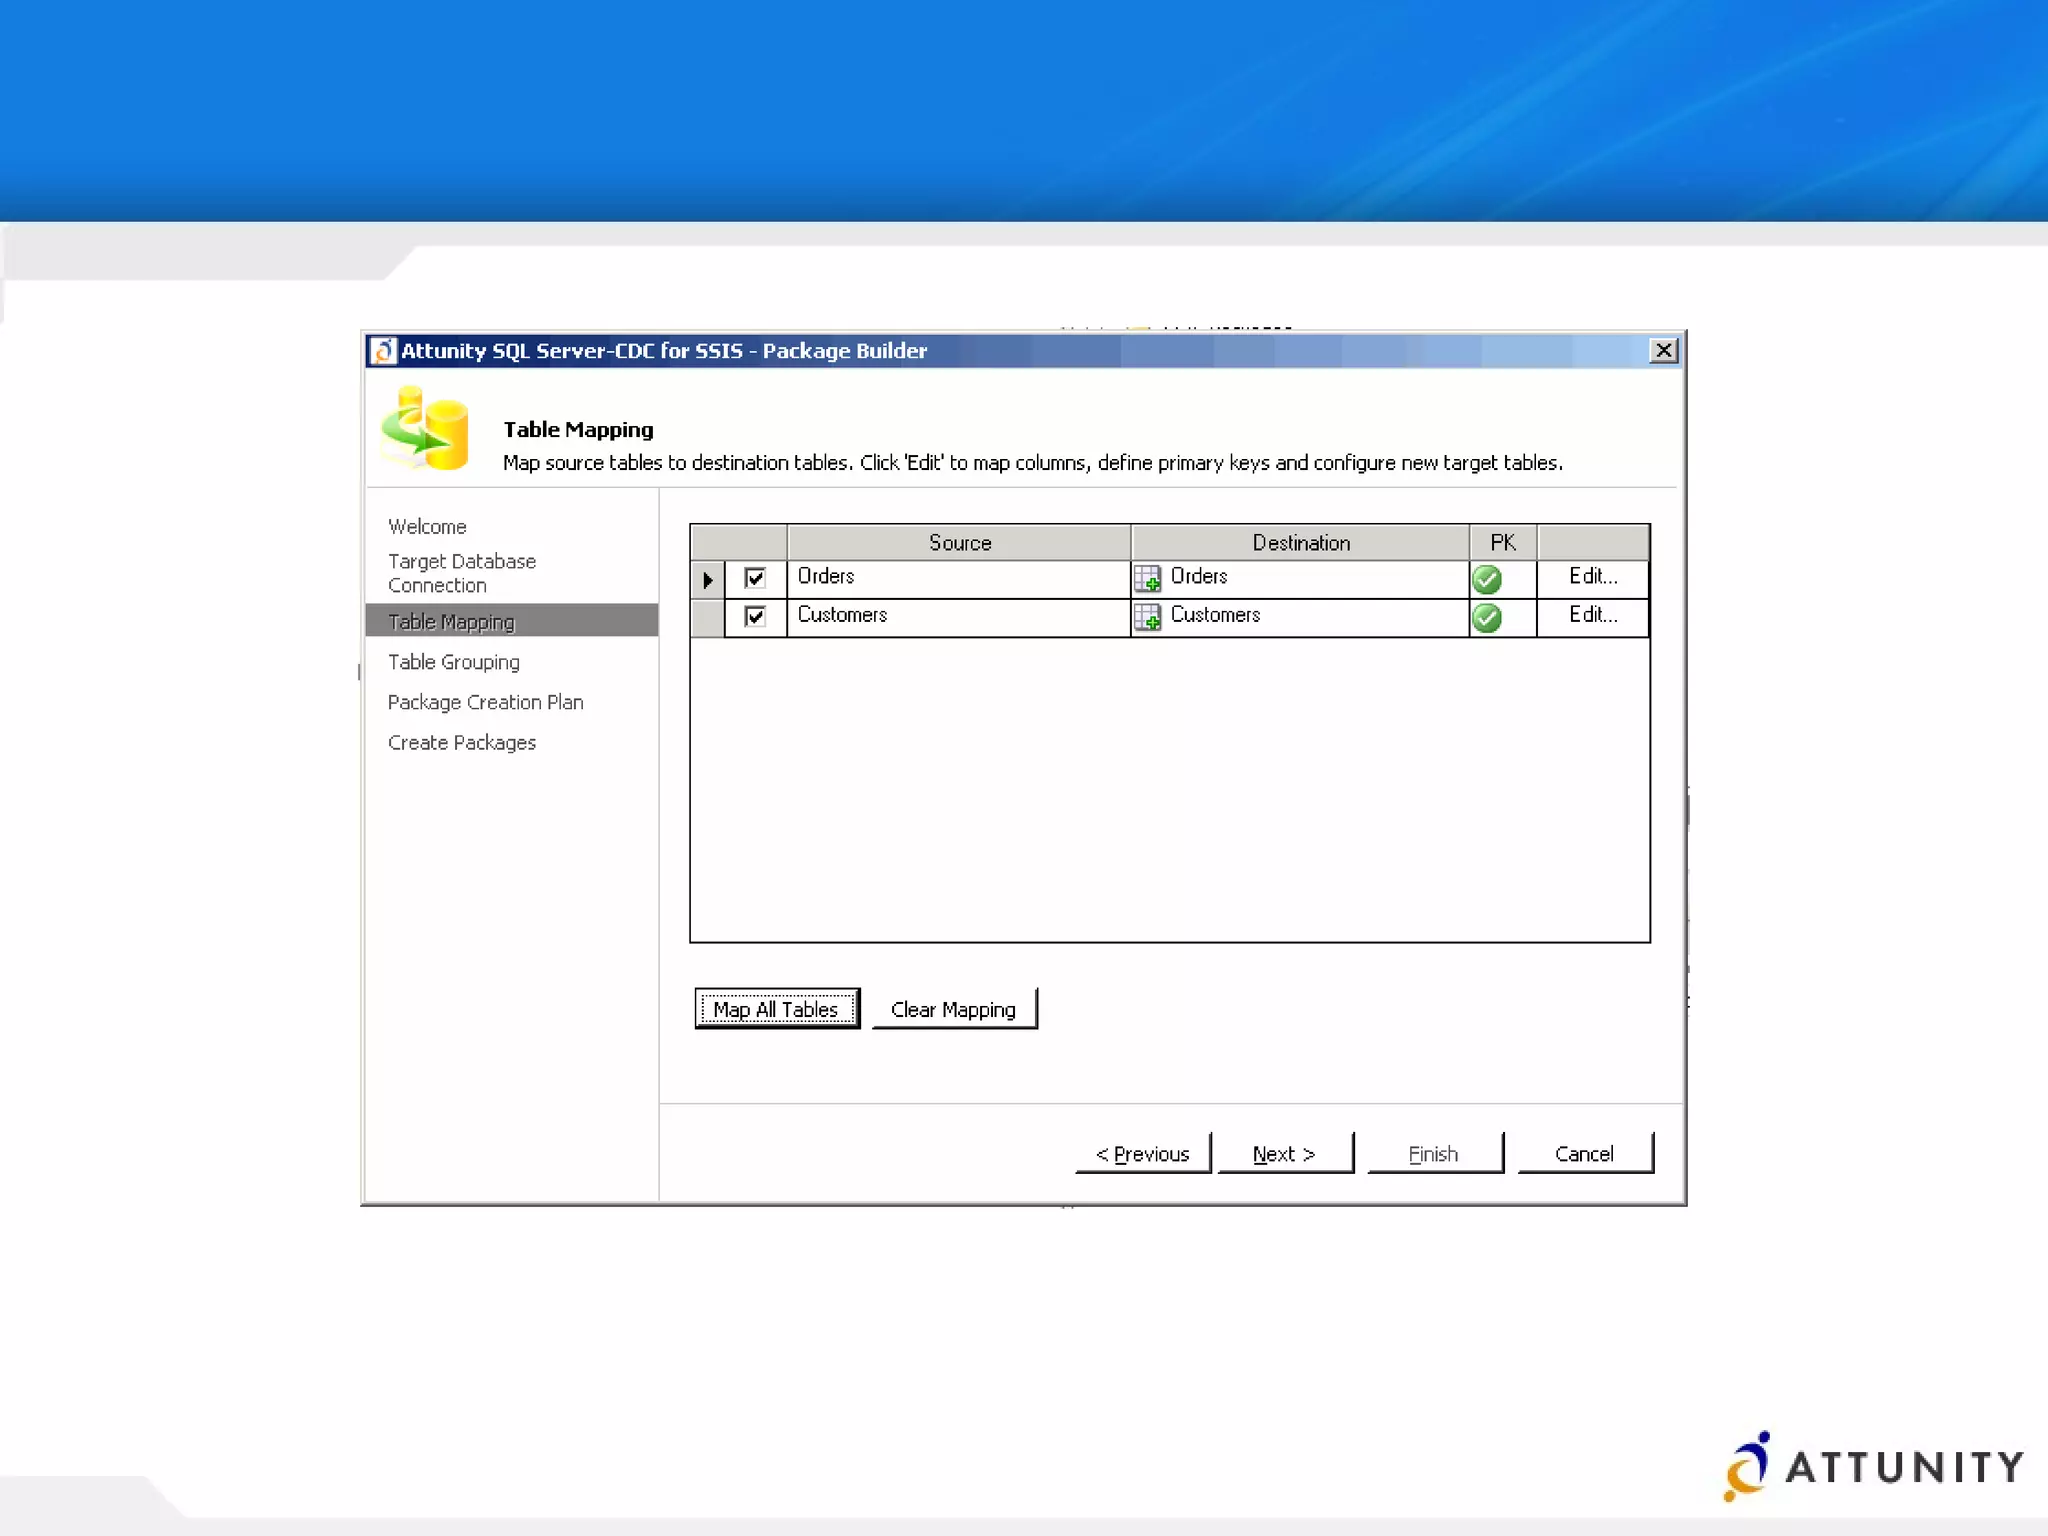Uncheck the Orders source table checkbox
This screenshot has width=2048, height=1536.
pos(755,578)
